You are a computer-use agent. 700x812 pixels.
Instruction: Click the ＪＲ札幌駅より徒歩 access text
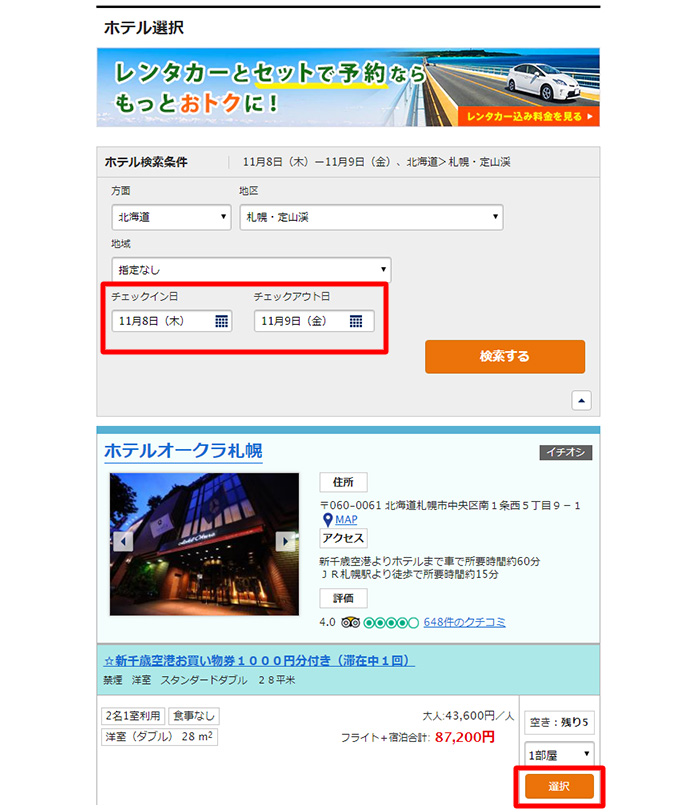click(410, 574)
